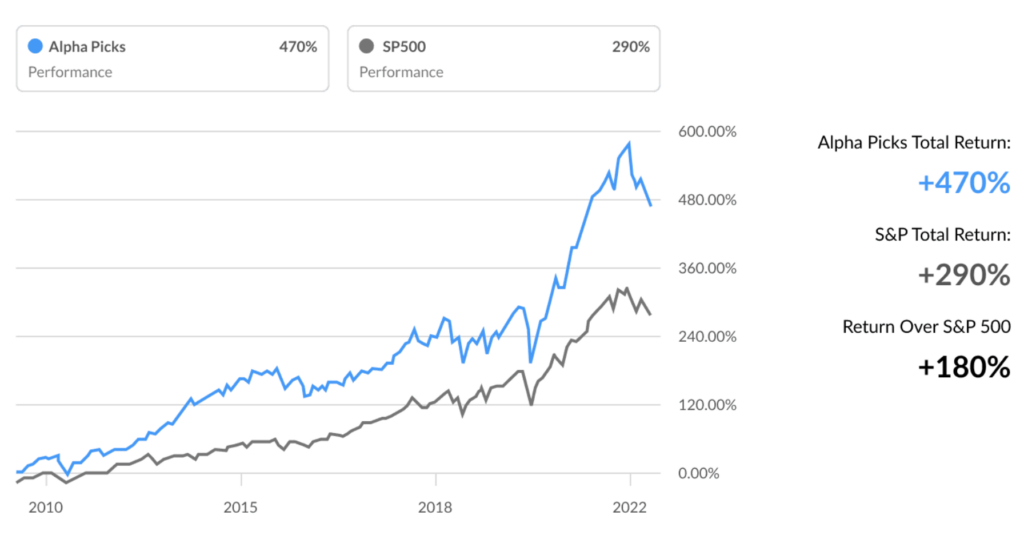Screen dimensions: 1024x535
Task: Select the Alpha Picks performance card
Action: point(172,59)
